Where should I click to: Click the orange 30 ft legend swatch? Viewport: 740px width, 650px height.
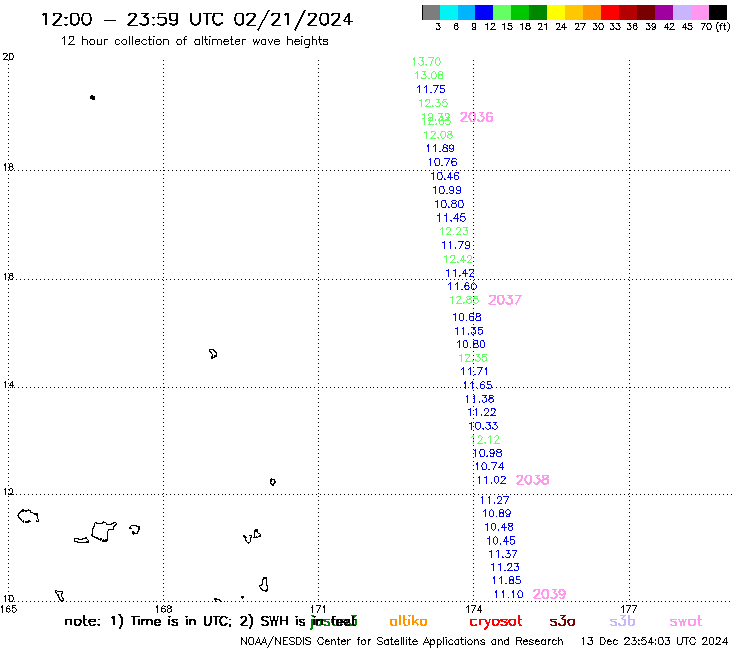point(592,12)
